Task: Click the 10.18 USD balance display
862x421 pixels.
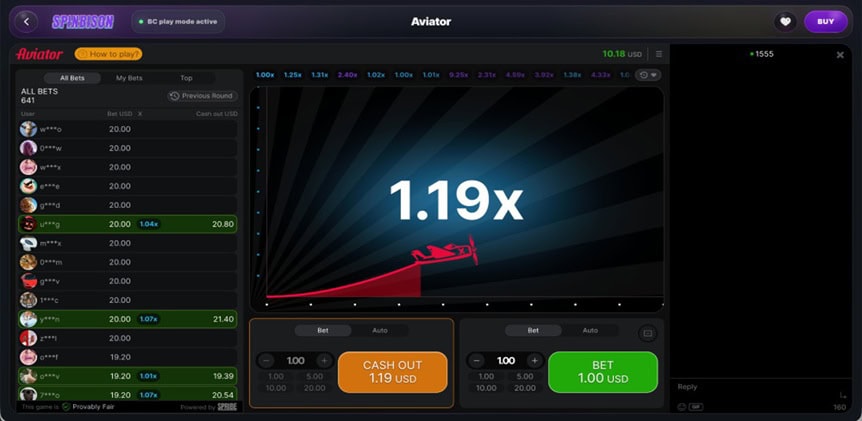Action: coord(622,54)
